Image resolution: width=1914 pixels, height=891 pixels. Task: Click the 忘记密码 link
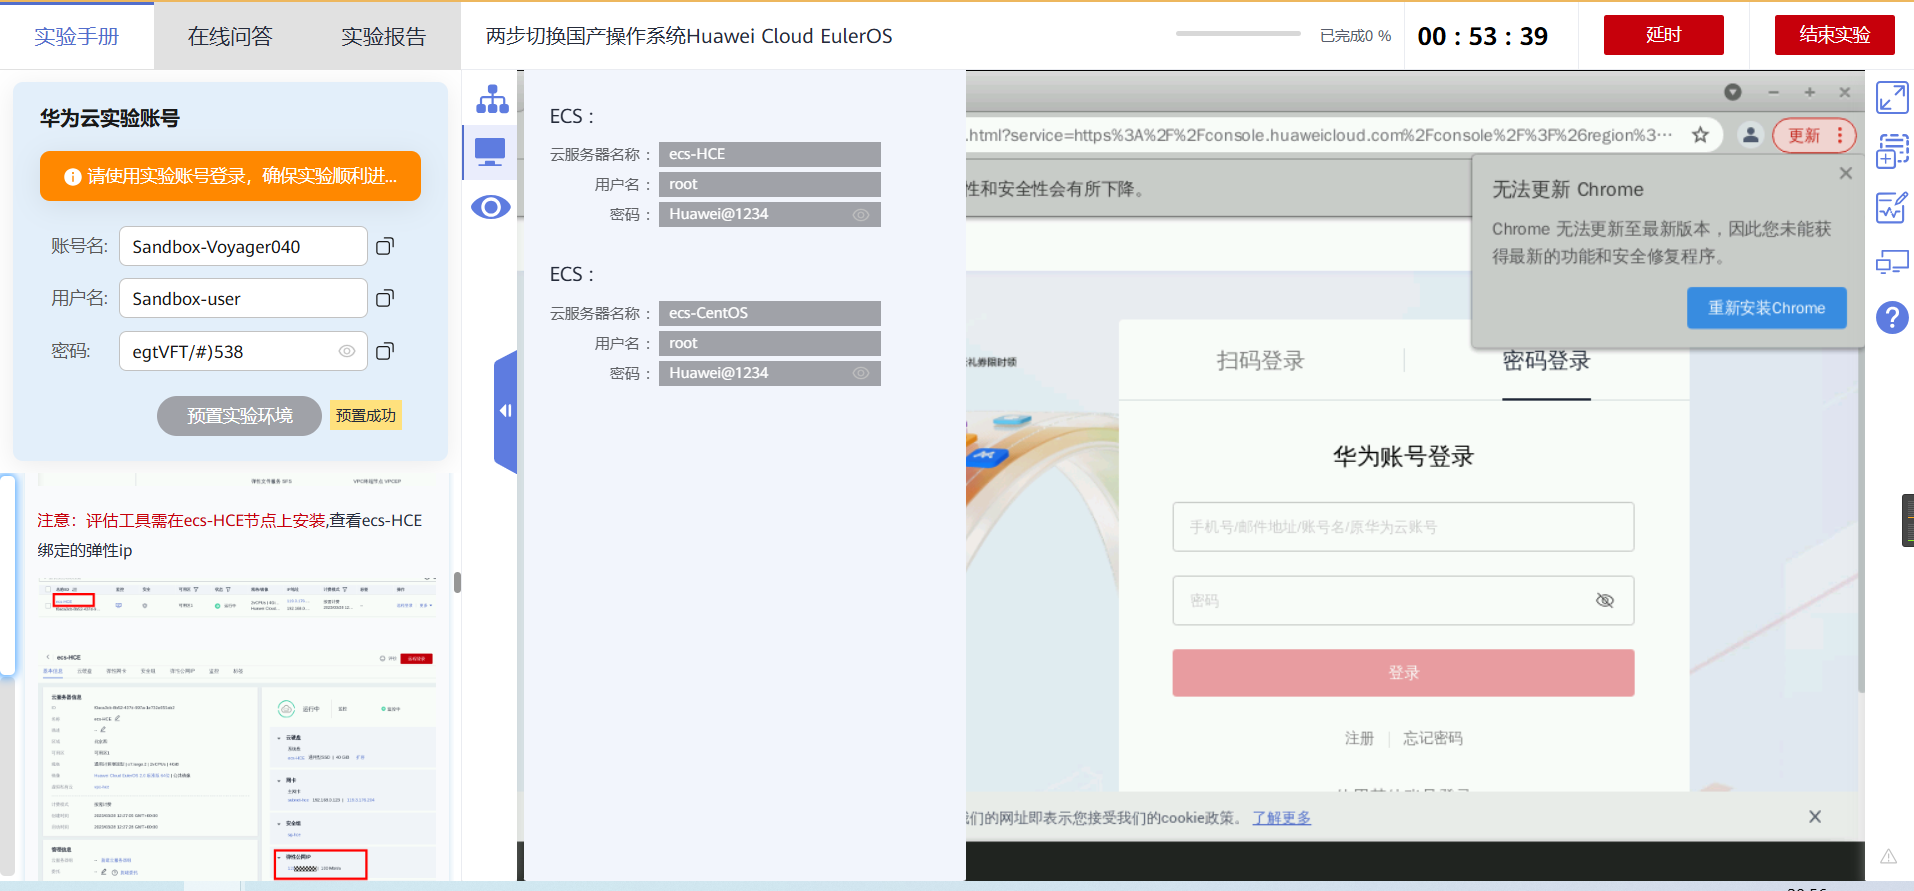(x=1432, y=738)
